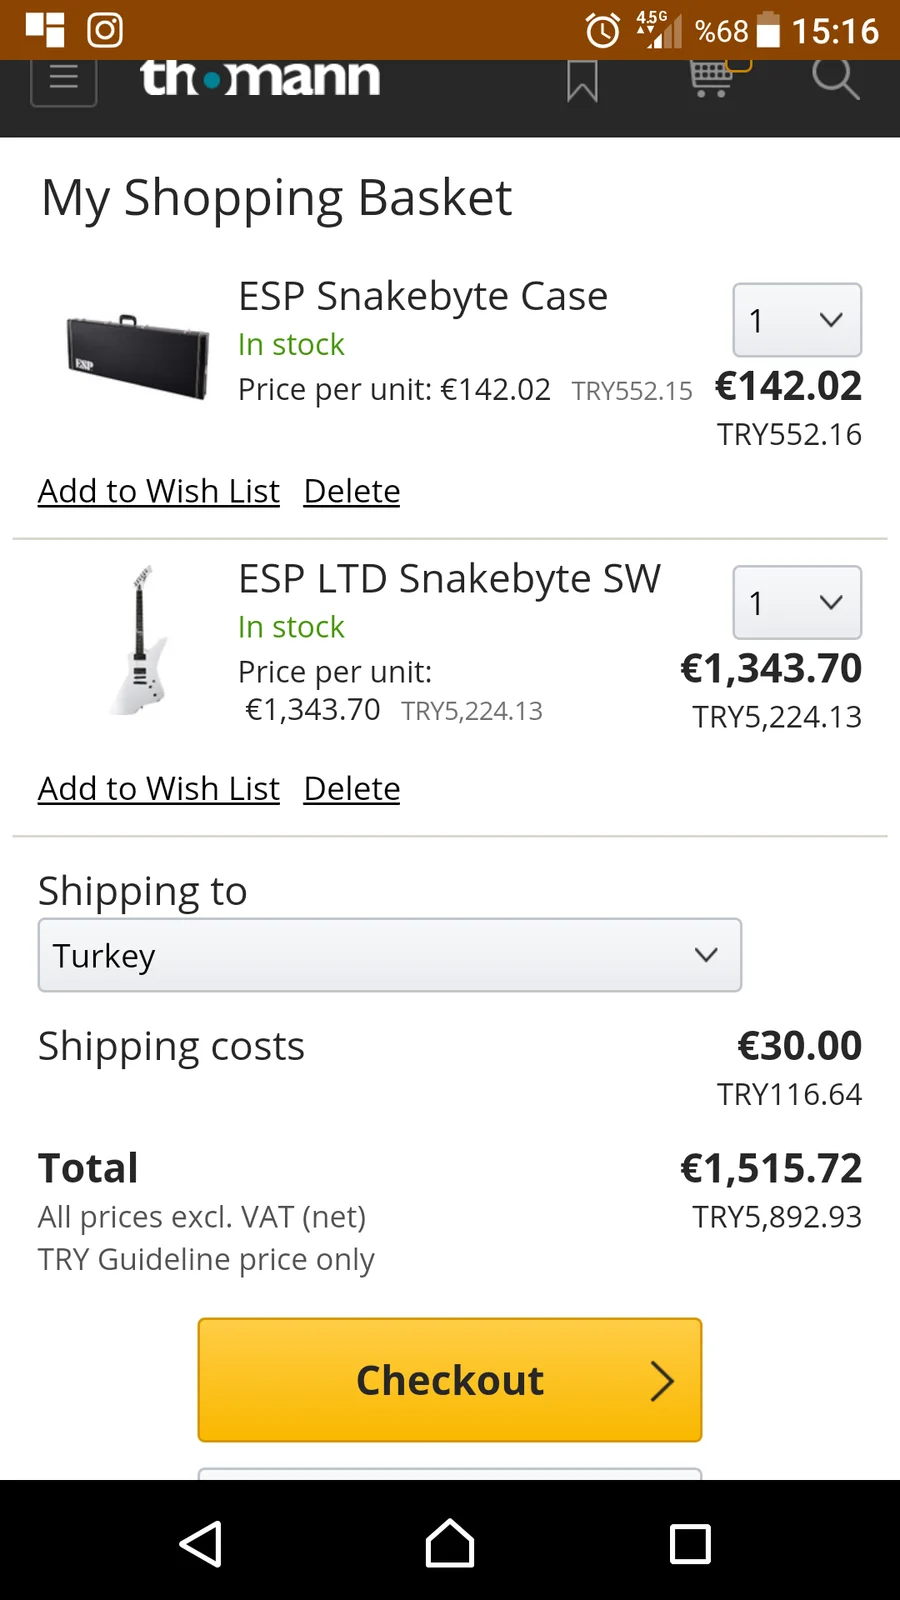Open the shopping cart icon
The width and height of the screenshot is (900, 1600).
(x=712, y=78)
